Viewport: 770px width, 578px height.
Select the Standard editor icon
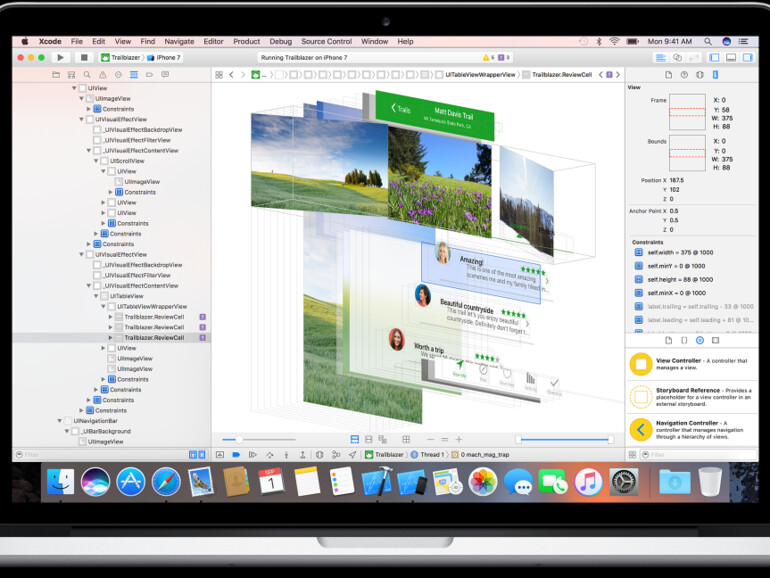pos(661,58)
